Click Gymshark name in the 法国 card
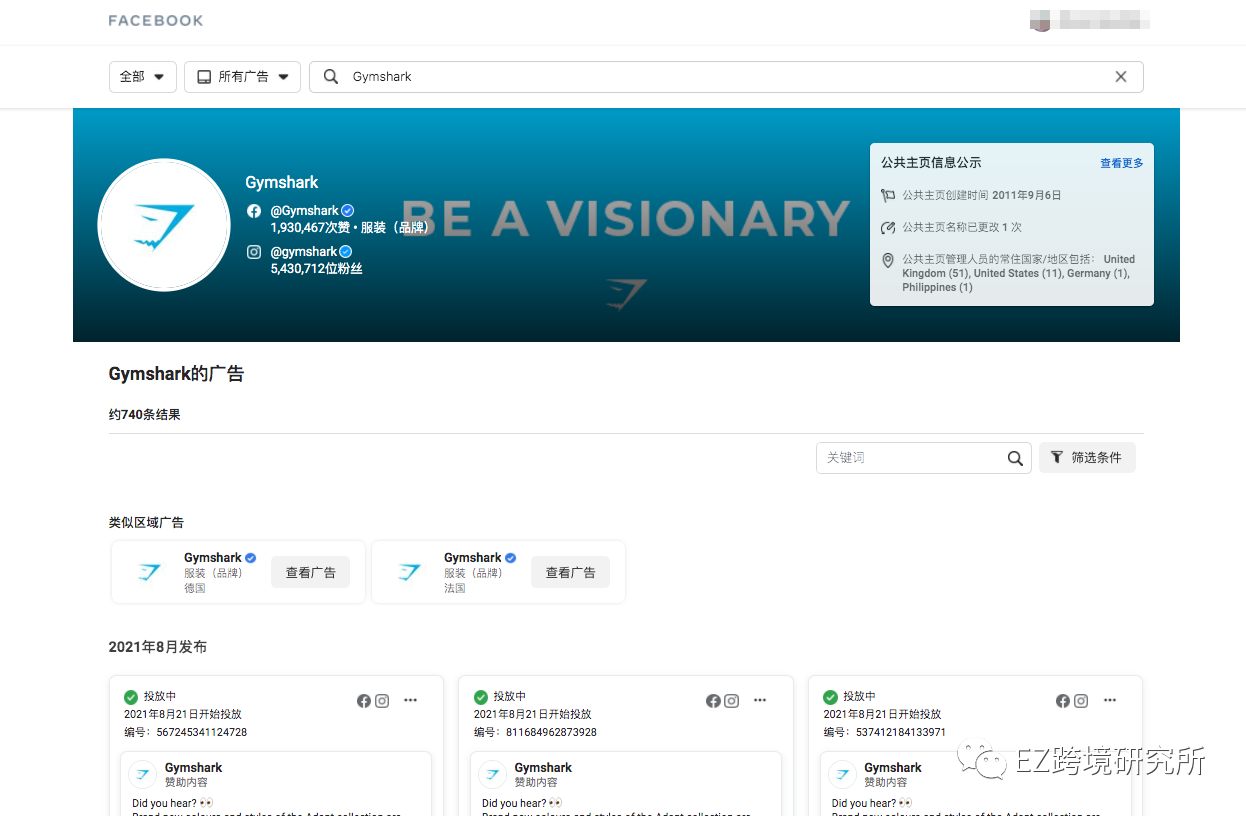Image resolution: width=1246 pixels, height=816 pixels. tap(473, 558)
